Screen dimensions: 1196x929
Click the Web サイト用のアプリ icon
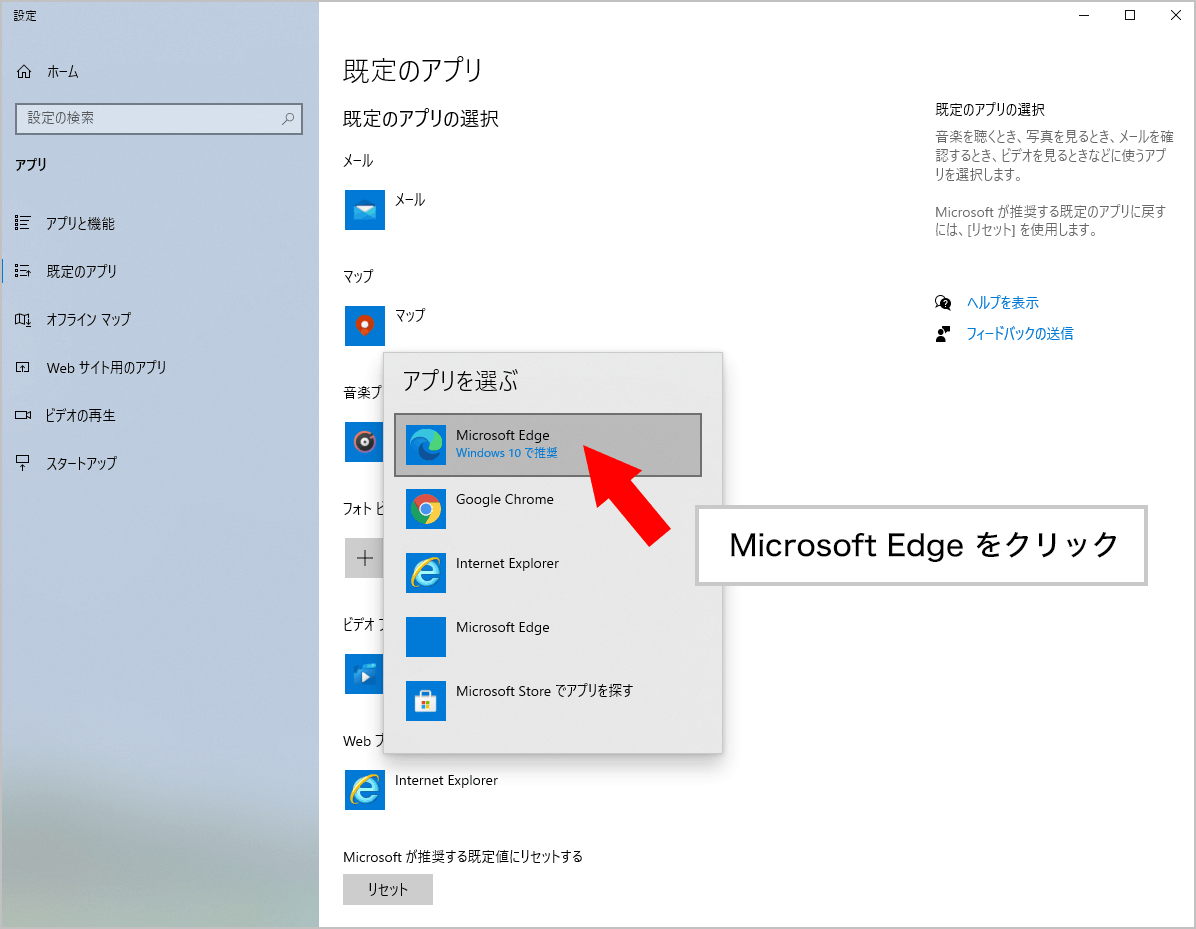[23, 368]
